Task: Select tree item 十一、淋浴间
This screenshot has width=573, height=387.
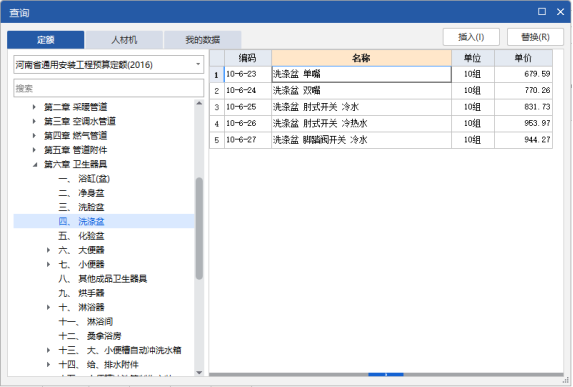Action: click(86, 322)
